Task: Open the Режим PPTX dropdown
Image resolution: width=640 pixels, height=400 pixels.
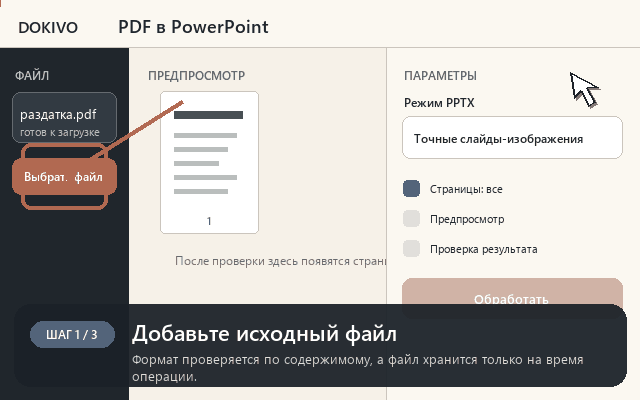Action: click(x=512, y=138)
